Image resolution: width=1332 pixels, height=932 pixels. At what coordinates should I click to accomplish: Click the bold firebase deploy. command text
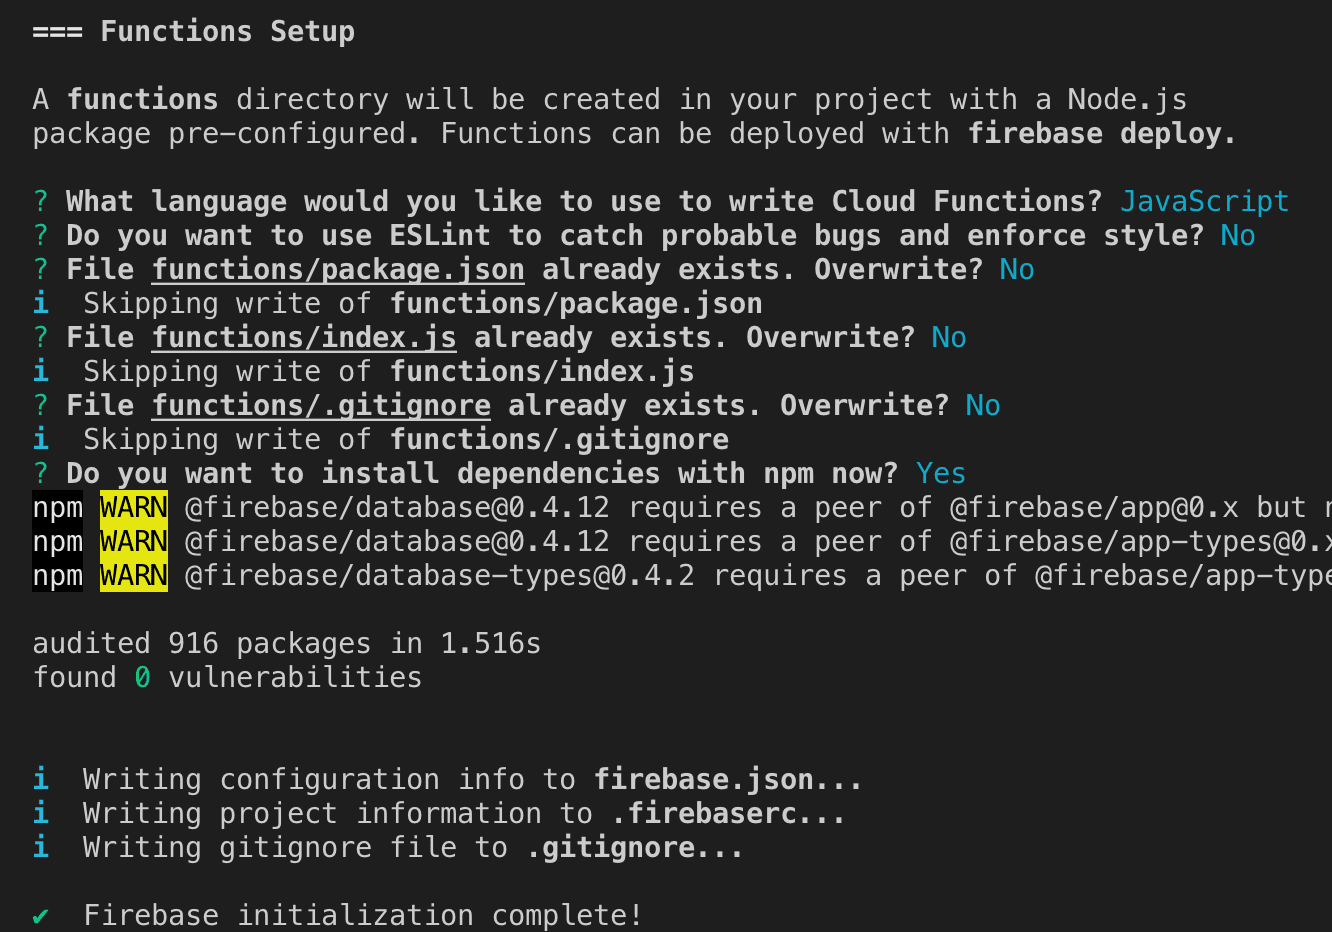point(1102,134)
